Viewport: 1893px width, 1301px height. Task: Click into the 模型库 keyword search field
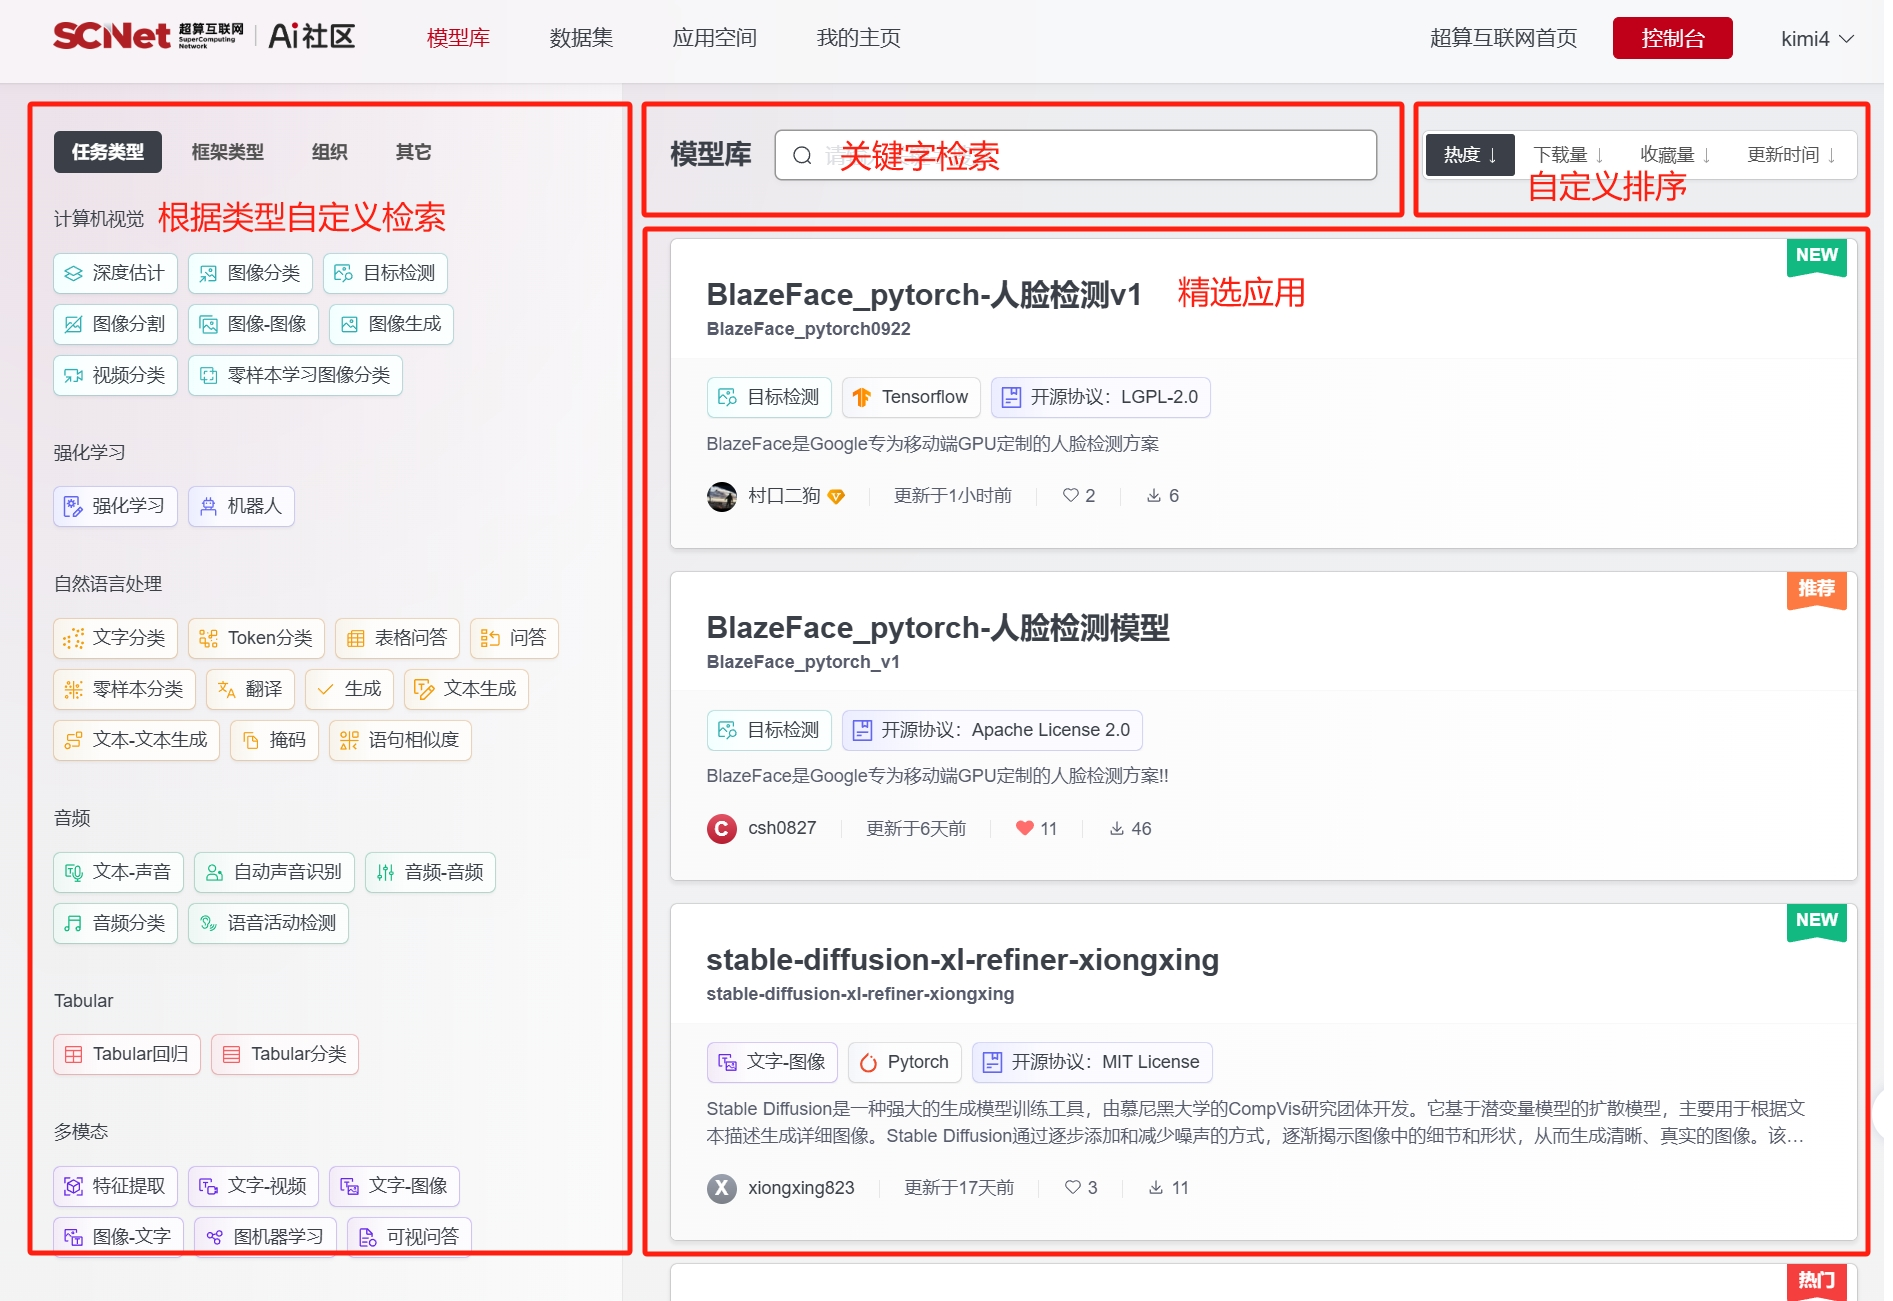(x=1090, y=155)
